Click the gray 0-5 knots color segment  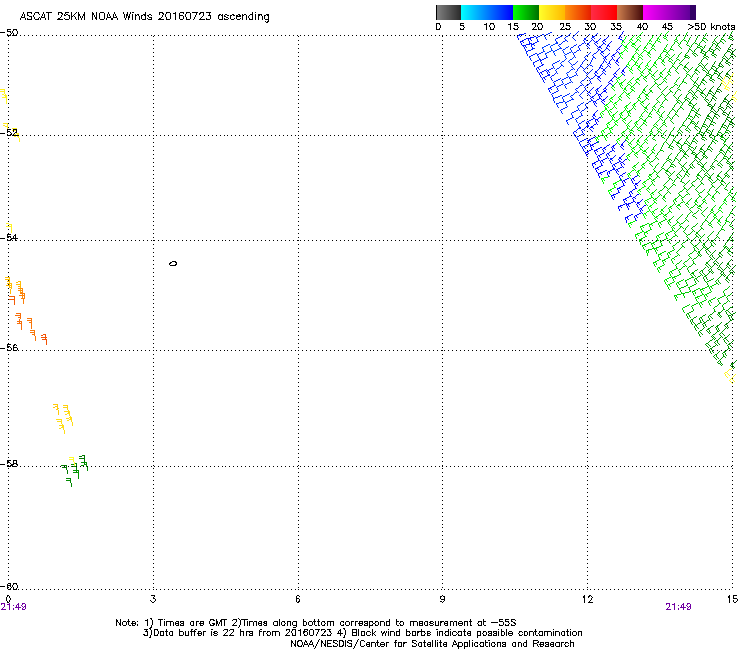pos(448,12)
